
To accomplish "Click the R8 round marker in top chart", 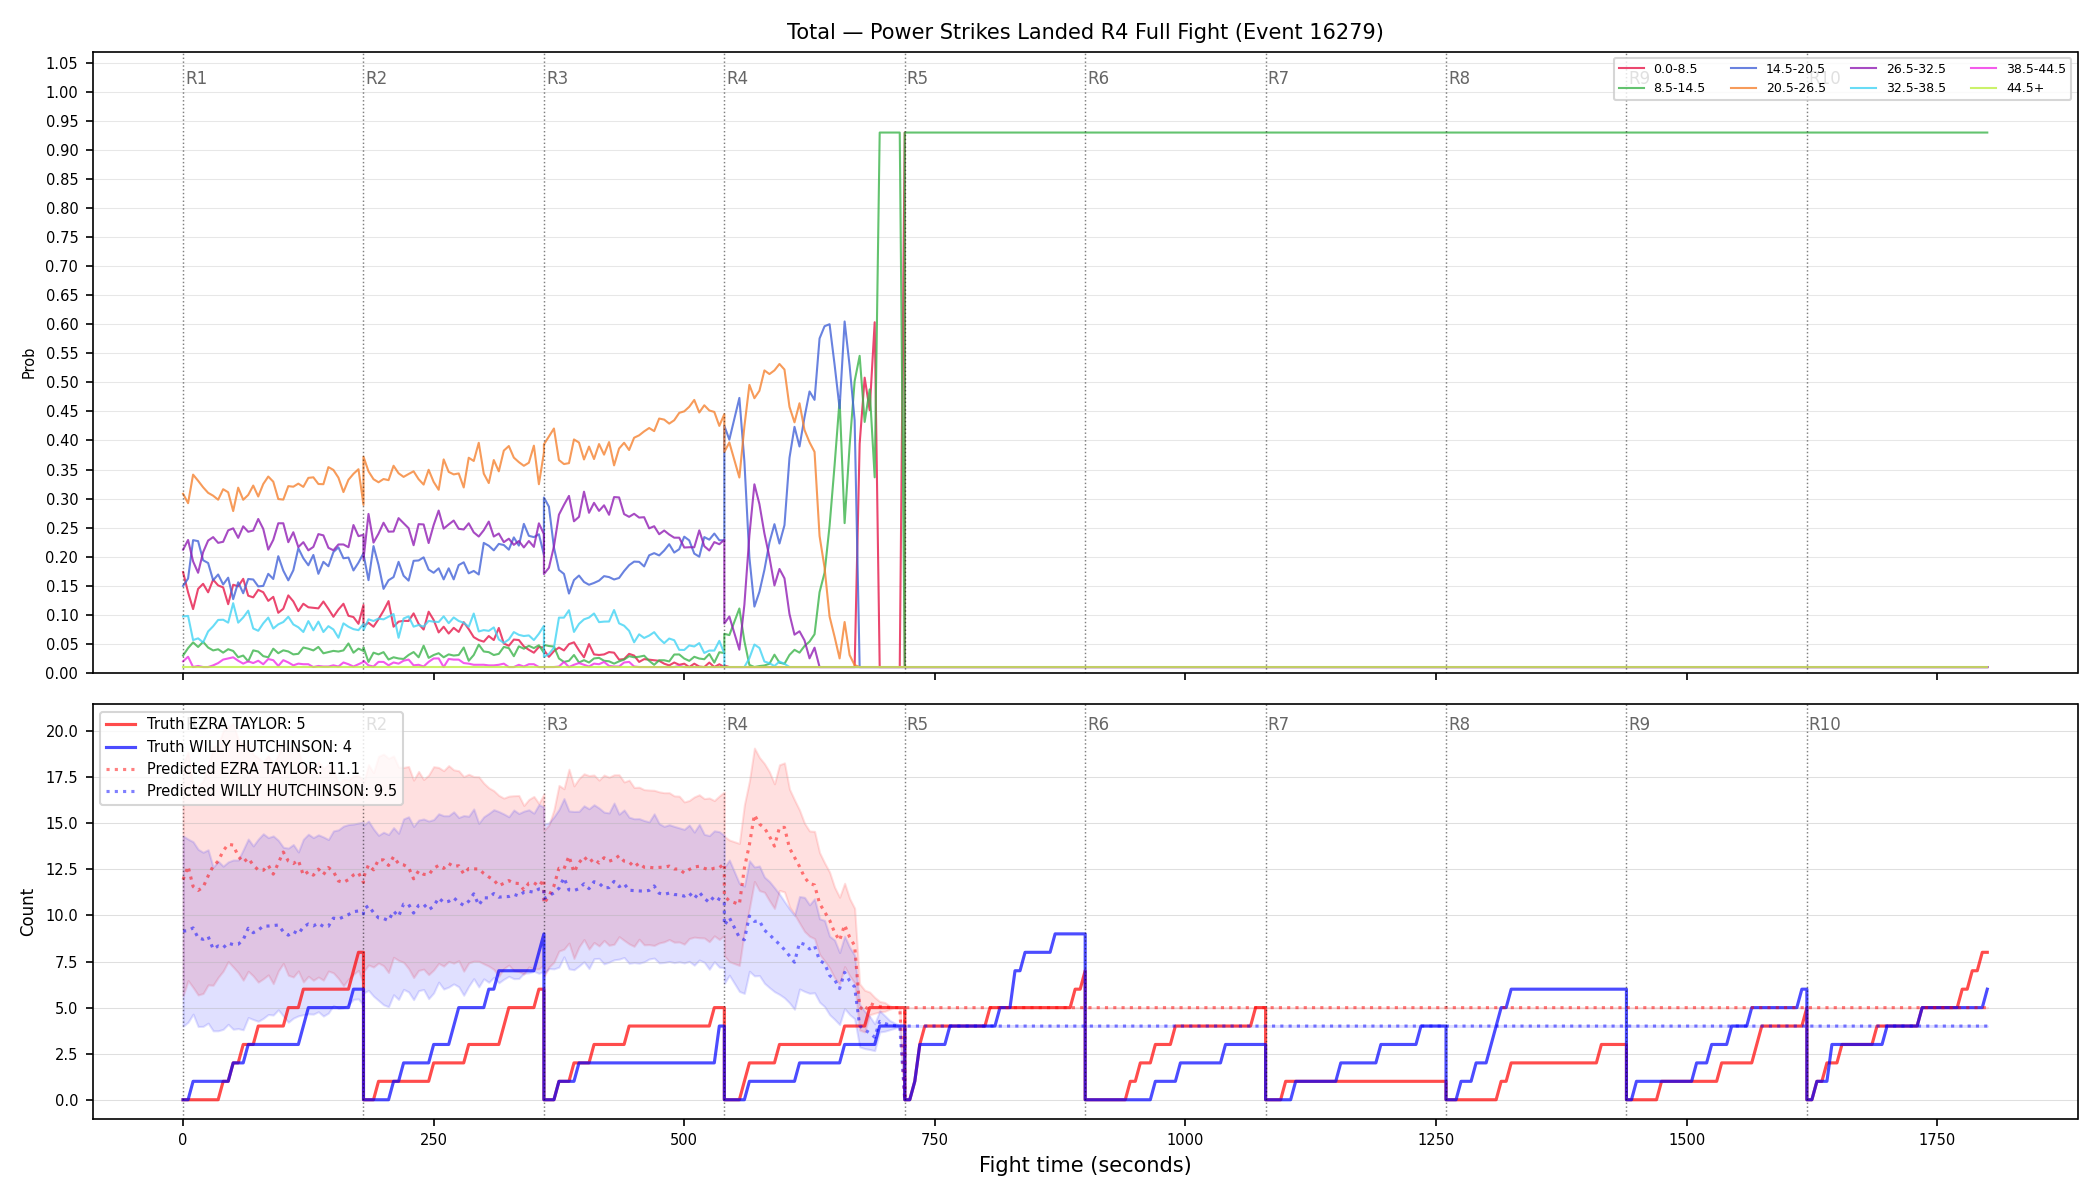I will [x=1459, y=78].
